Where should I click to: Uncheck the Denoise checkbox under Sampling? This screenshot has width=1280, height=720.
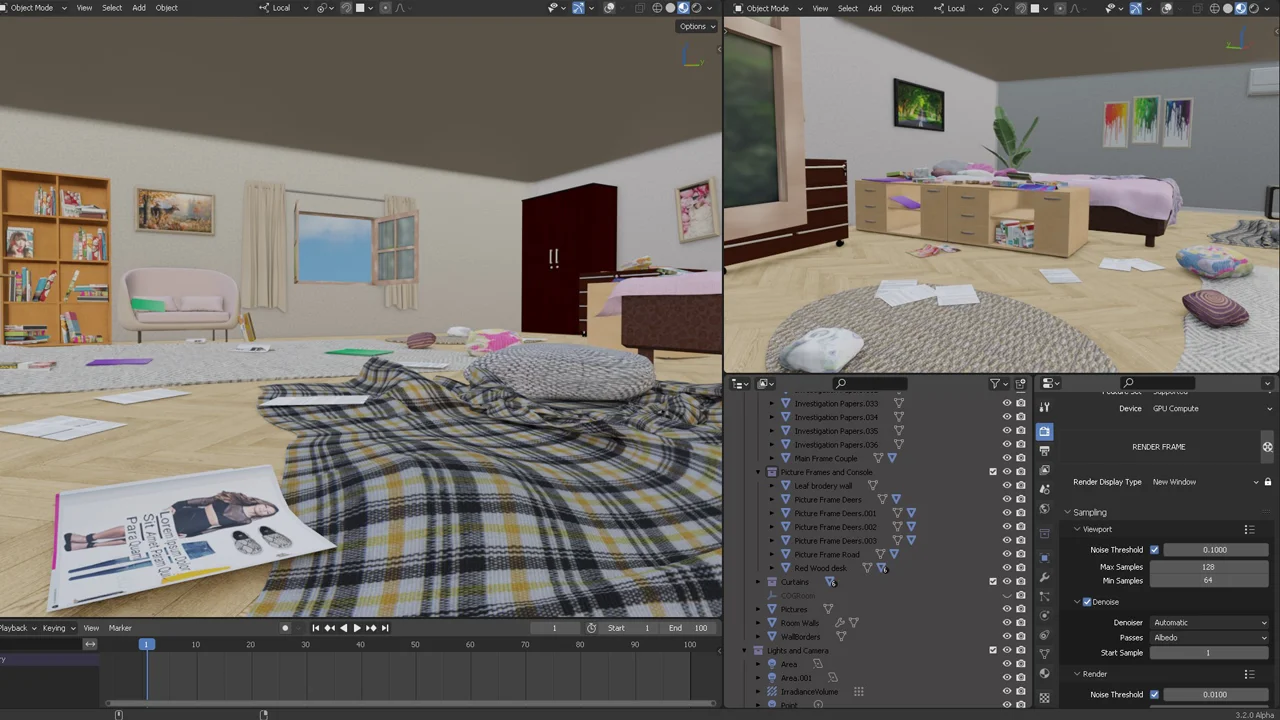1087,601
